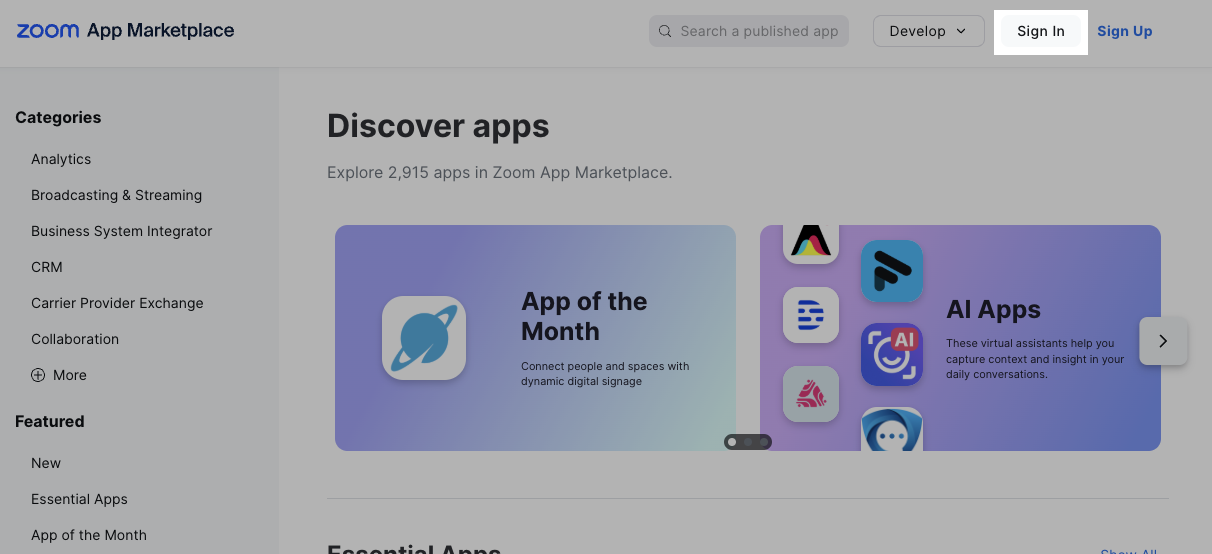This screenshot has width=1212, height=554.
Task: Click the blue striped E app icon
Action: click(811, 316)
